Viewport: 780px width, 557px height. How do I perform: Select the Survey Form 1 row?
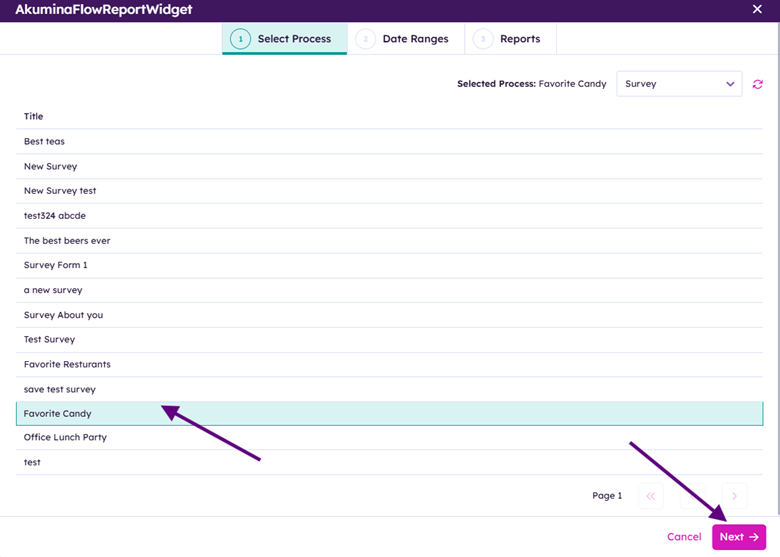click(x=389, y=265)
